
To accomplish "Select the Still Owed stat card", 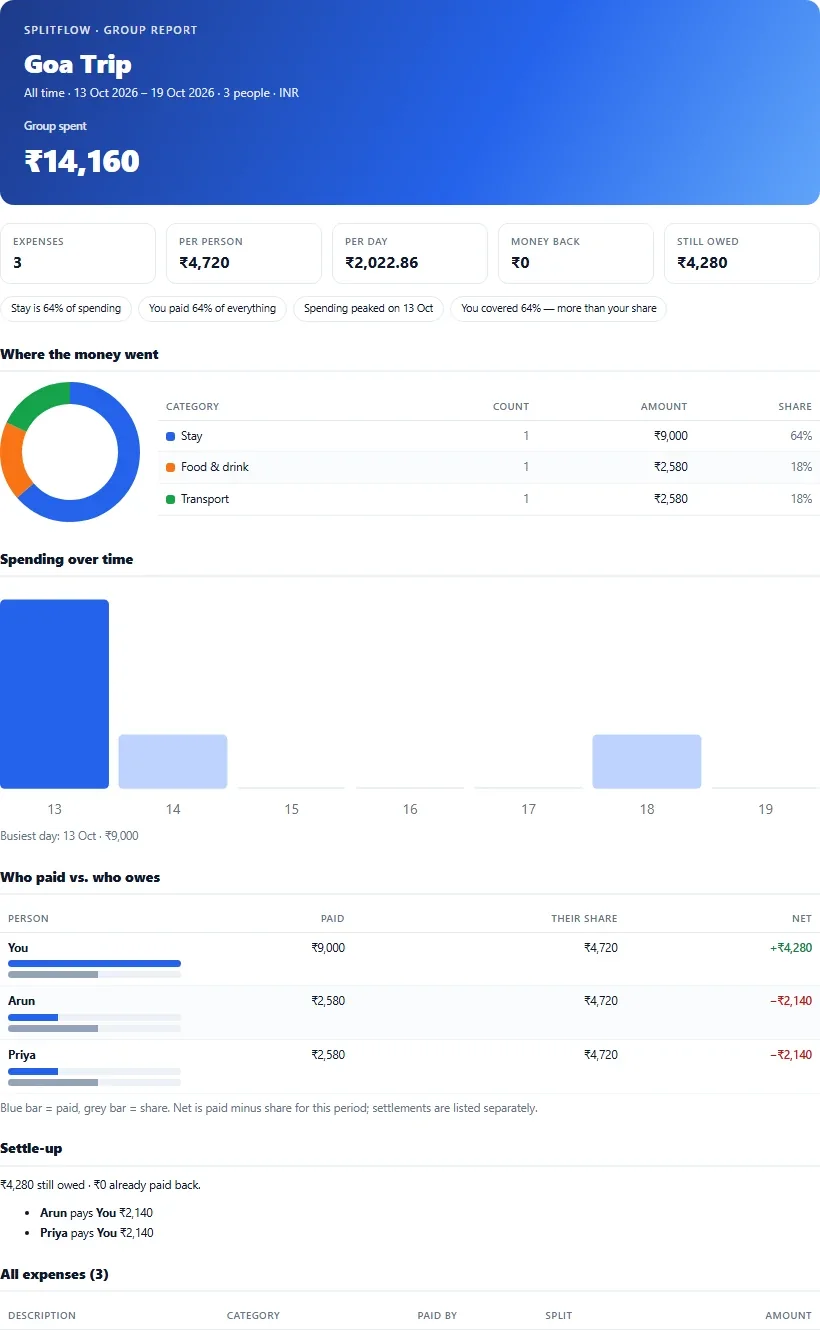I will coord(742,253).
